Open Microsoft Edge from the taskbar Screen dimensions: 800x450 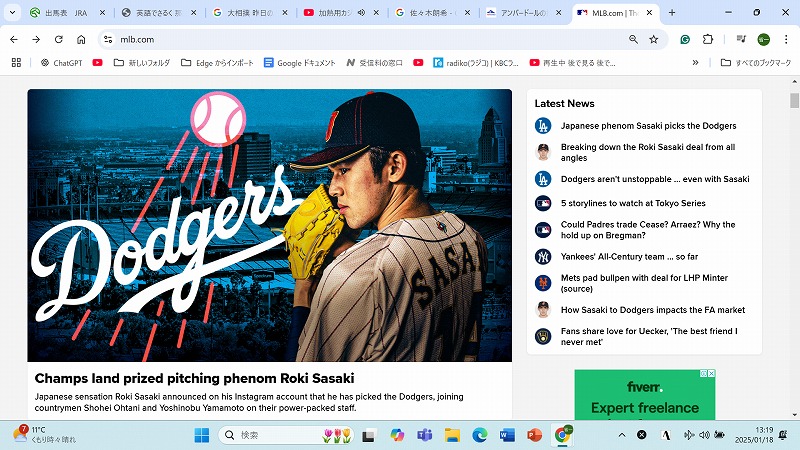pos(480,435)
